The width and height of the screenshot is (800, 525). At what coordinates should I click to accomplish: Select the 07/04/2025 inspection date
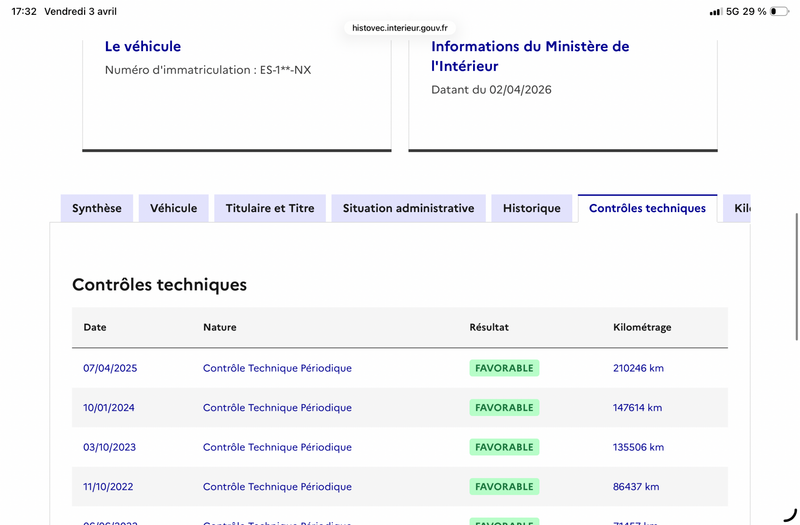(110, 368)
